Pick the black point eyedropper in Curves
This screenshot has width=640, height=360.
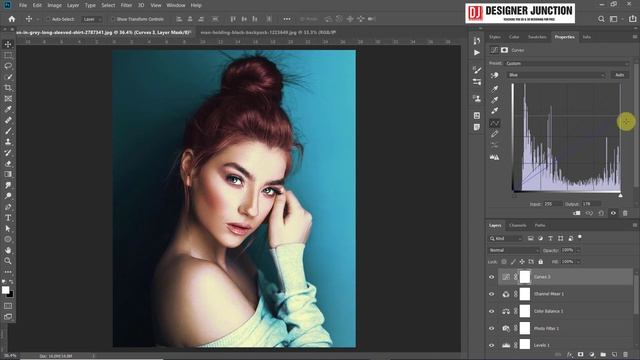(495, 89)
